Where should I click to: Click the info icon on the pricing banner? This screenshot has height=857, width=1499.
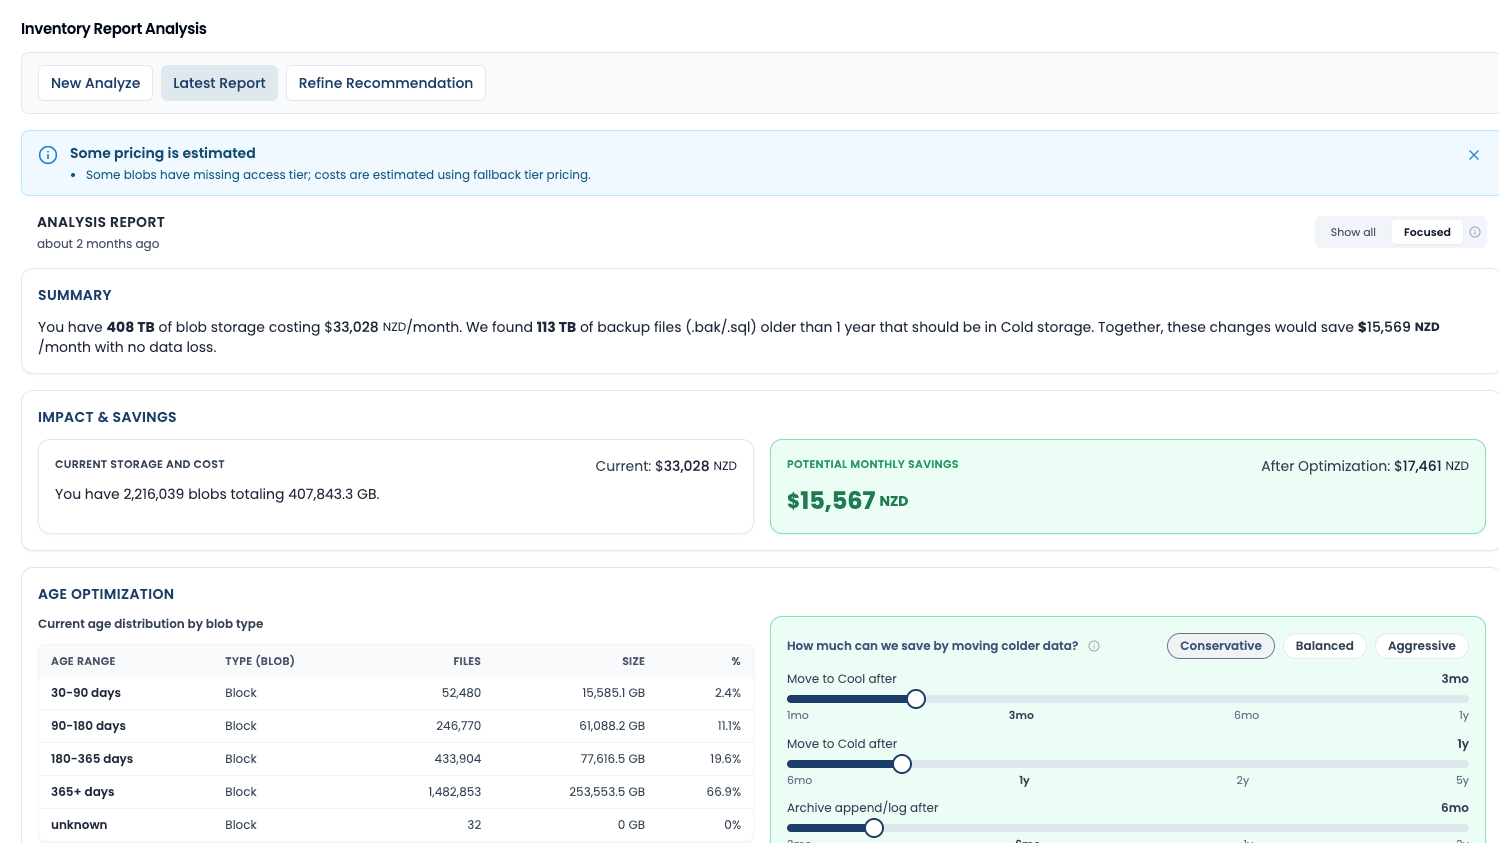(47, 155)
